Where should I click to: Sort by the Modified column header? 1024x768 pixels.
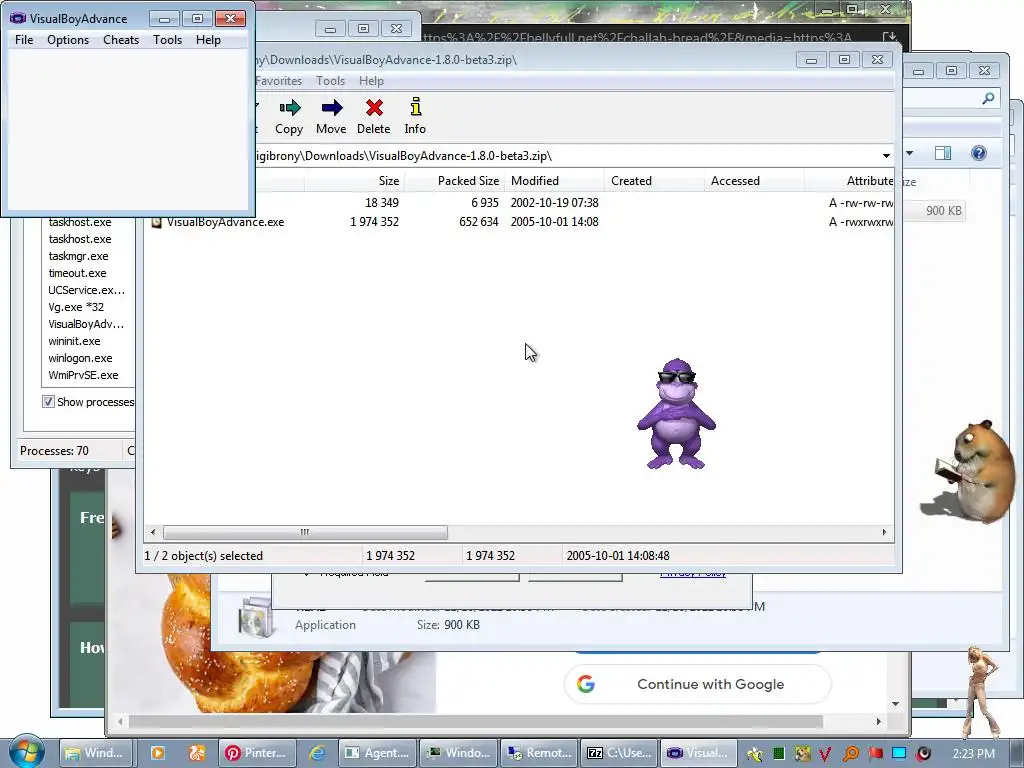coord(554,181)
